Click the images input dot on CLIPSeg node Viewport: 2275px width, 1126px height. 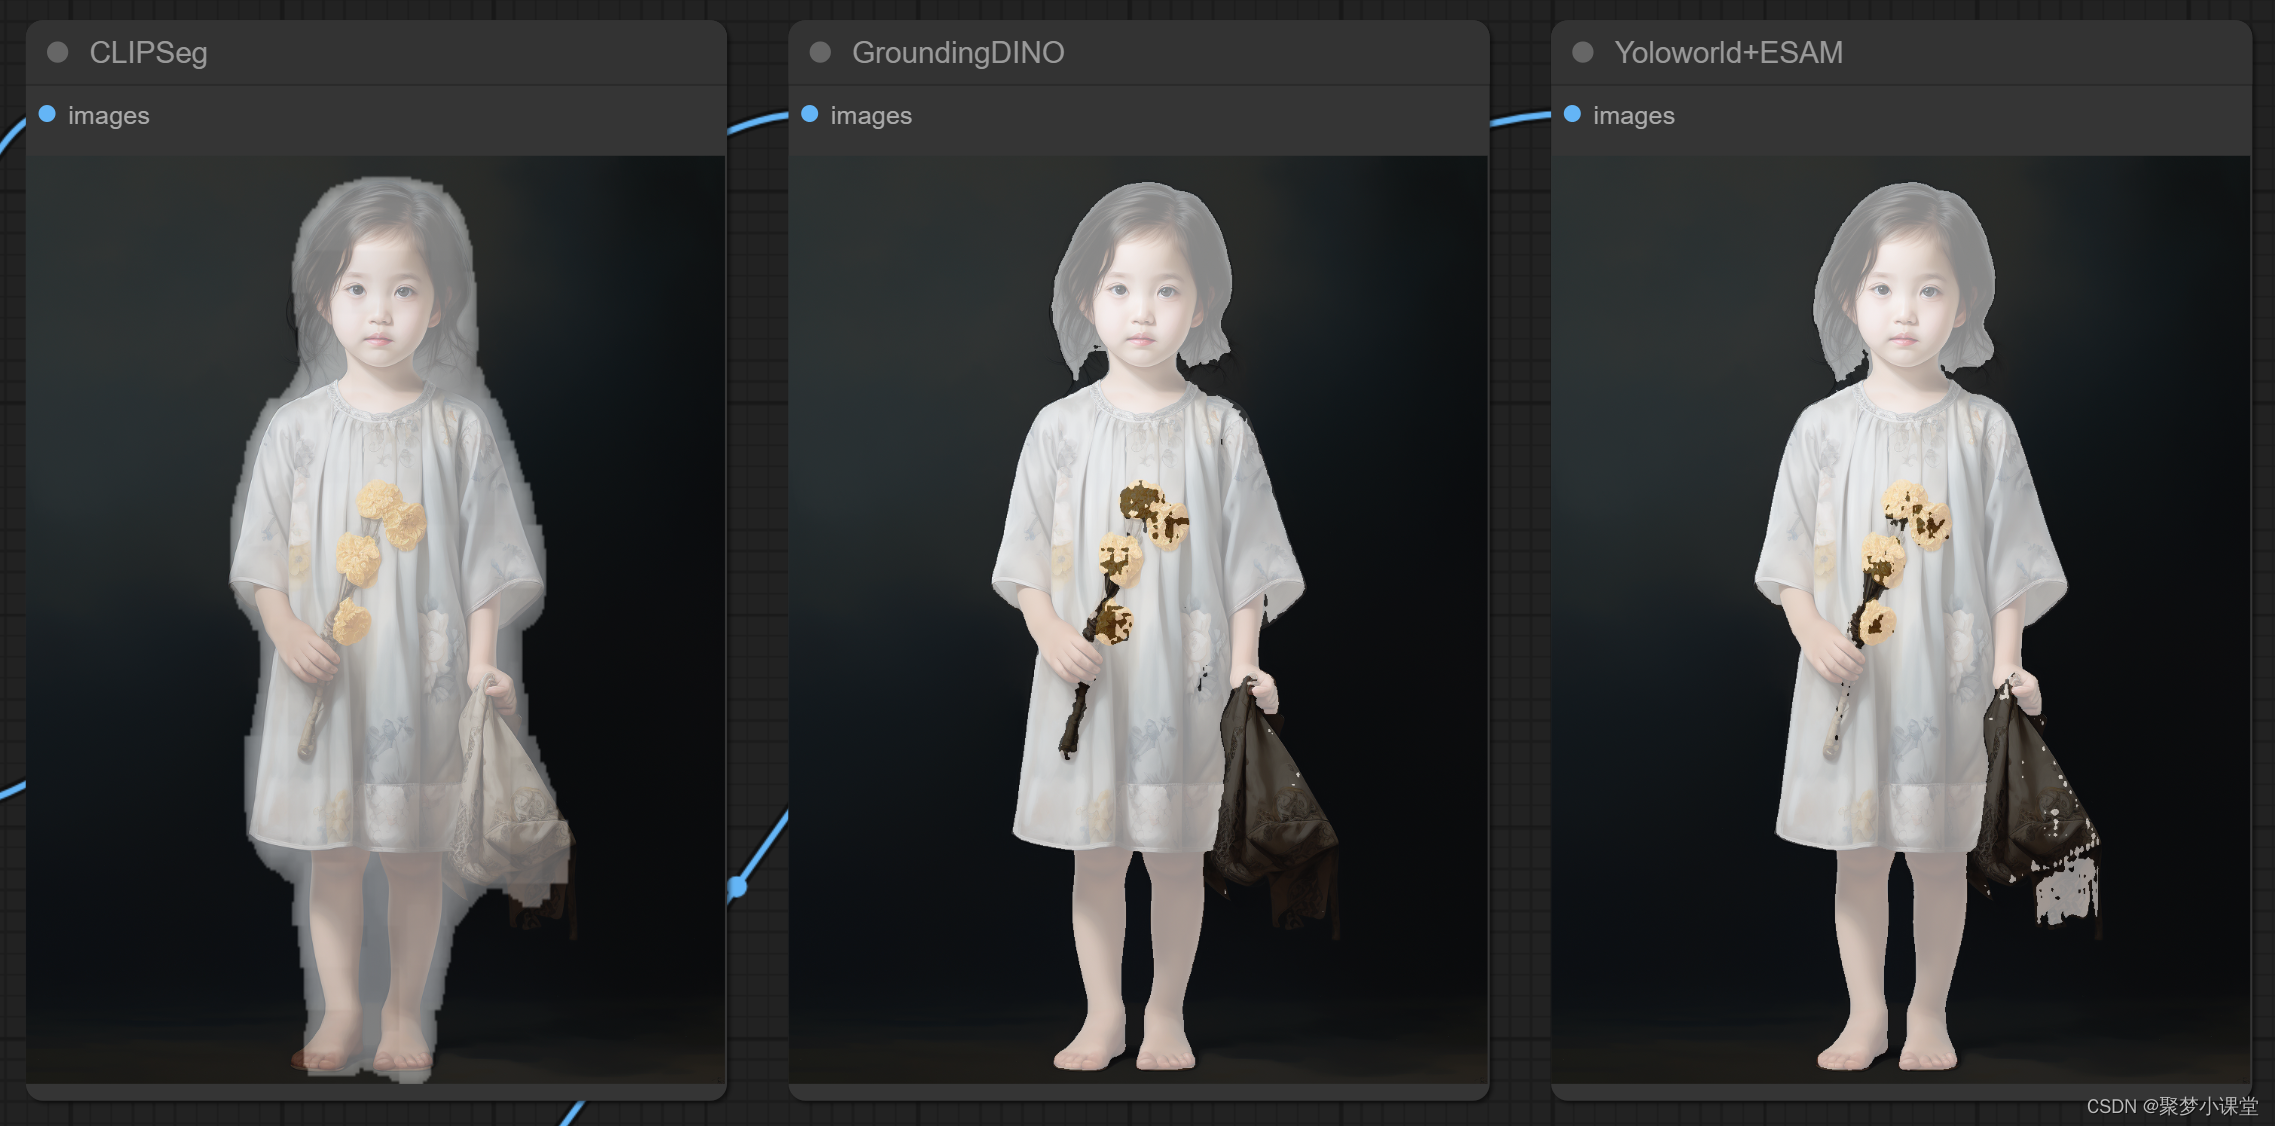click(46, 115)
